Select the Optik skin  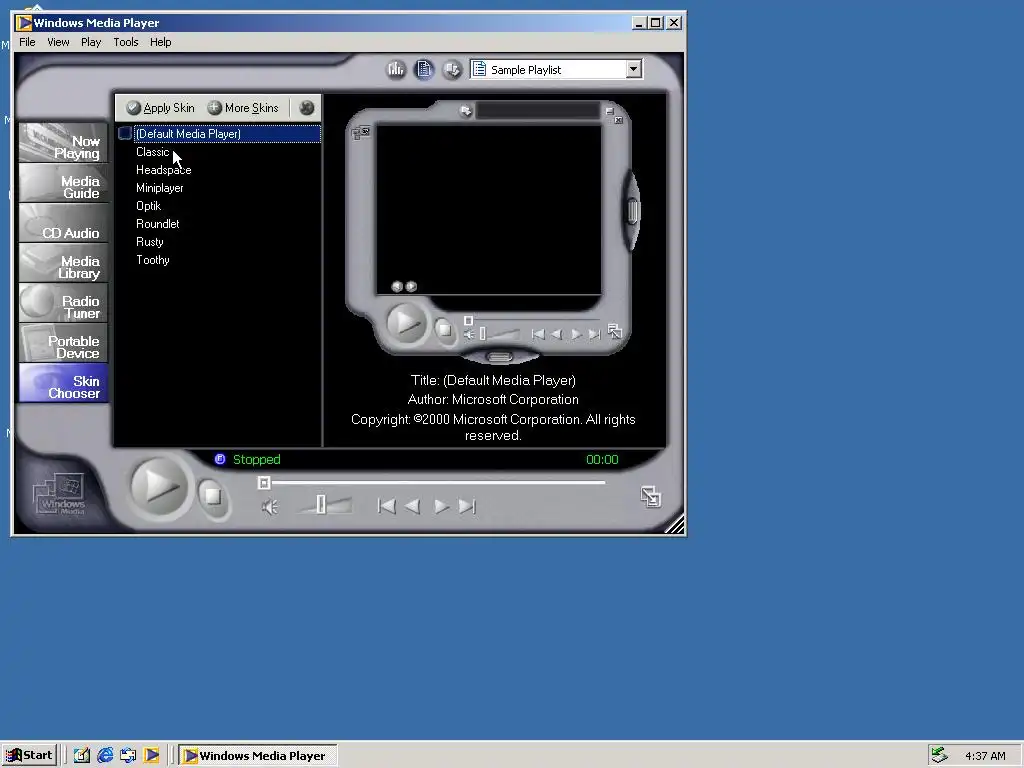tap(148, 206)
